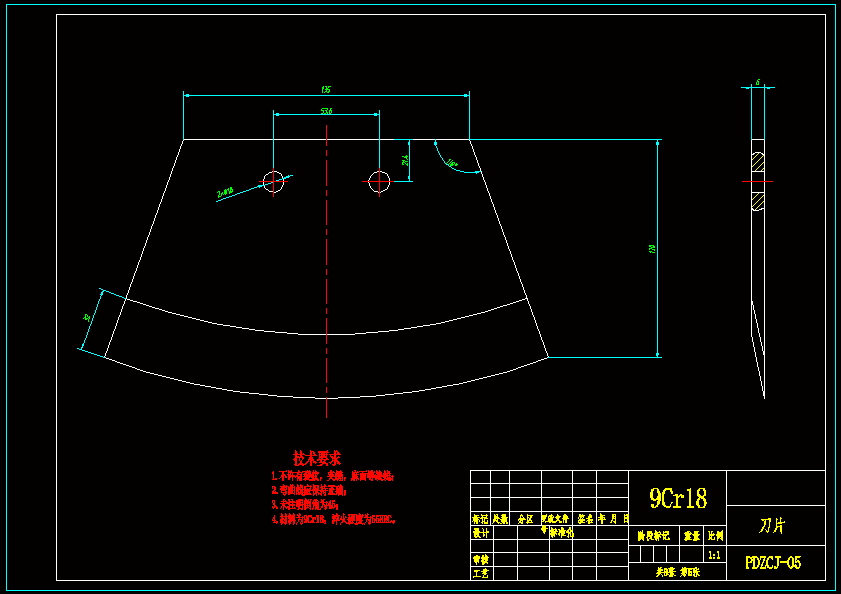Click the 设计 row label in title block

click(x=481, y=533)
